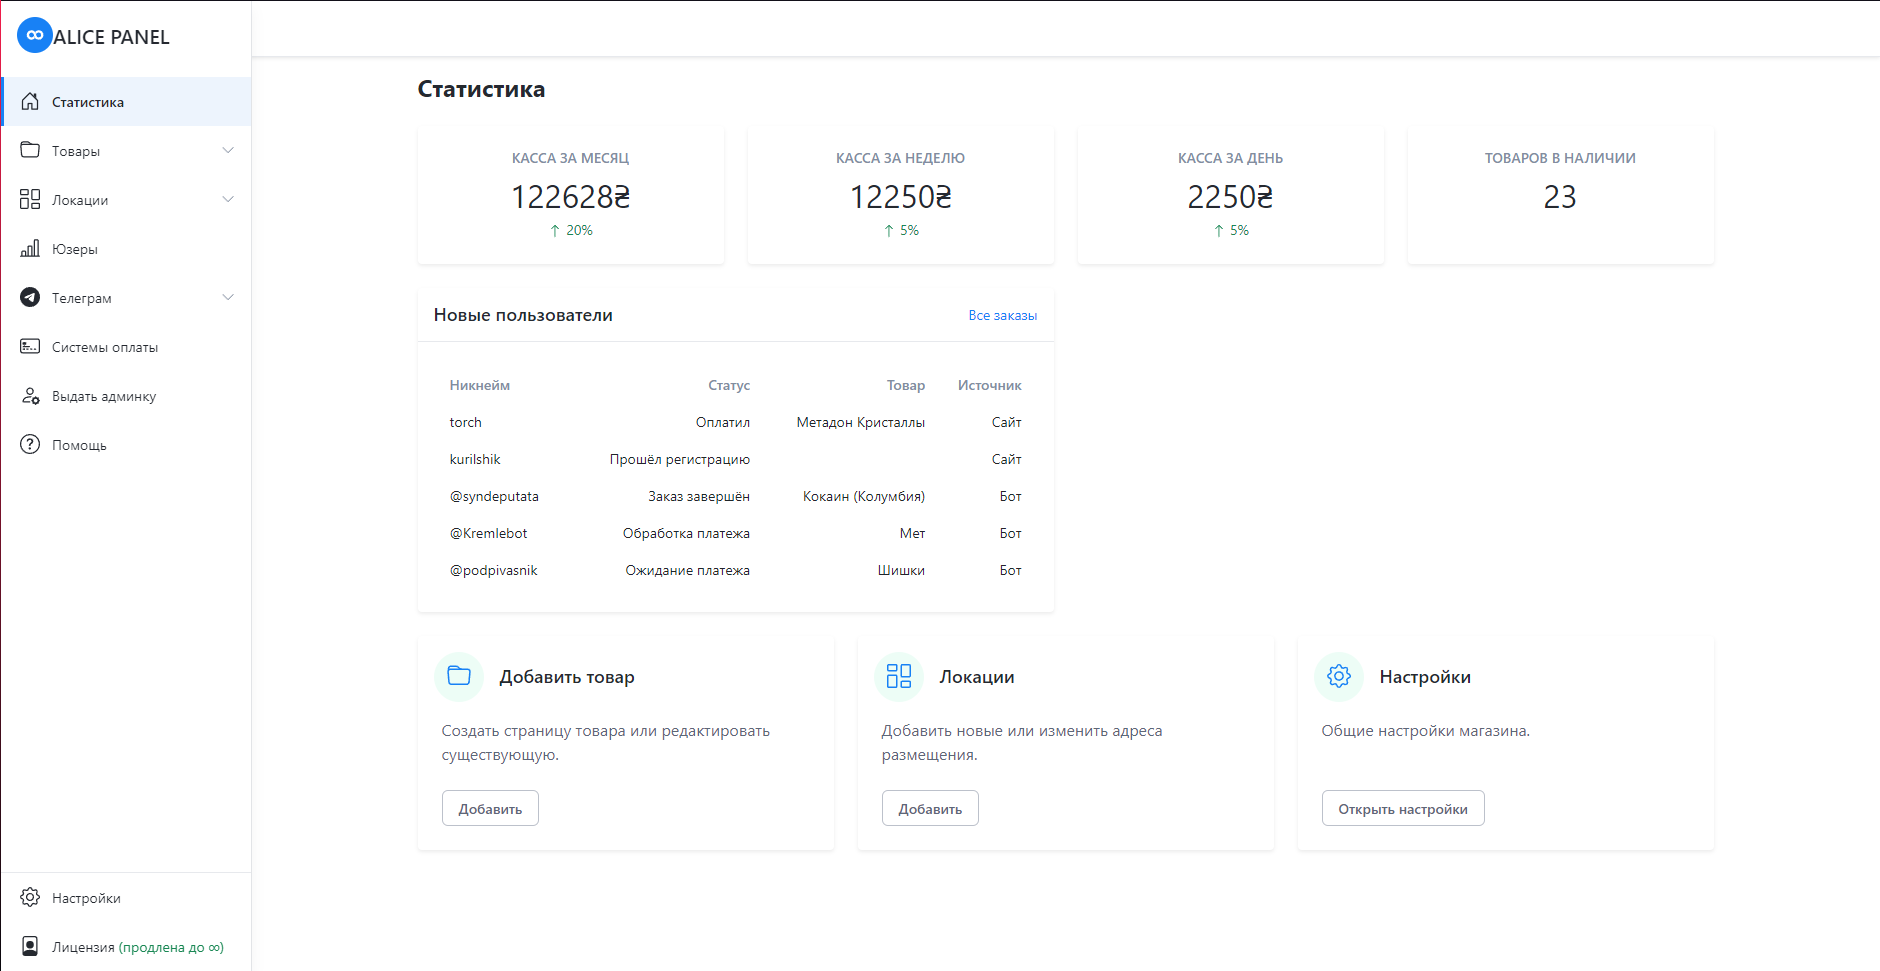Click the folder icon beside Товары in the sidebar
This screenshot has width=1880, height=971.
(x=30, y=150)
